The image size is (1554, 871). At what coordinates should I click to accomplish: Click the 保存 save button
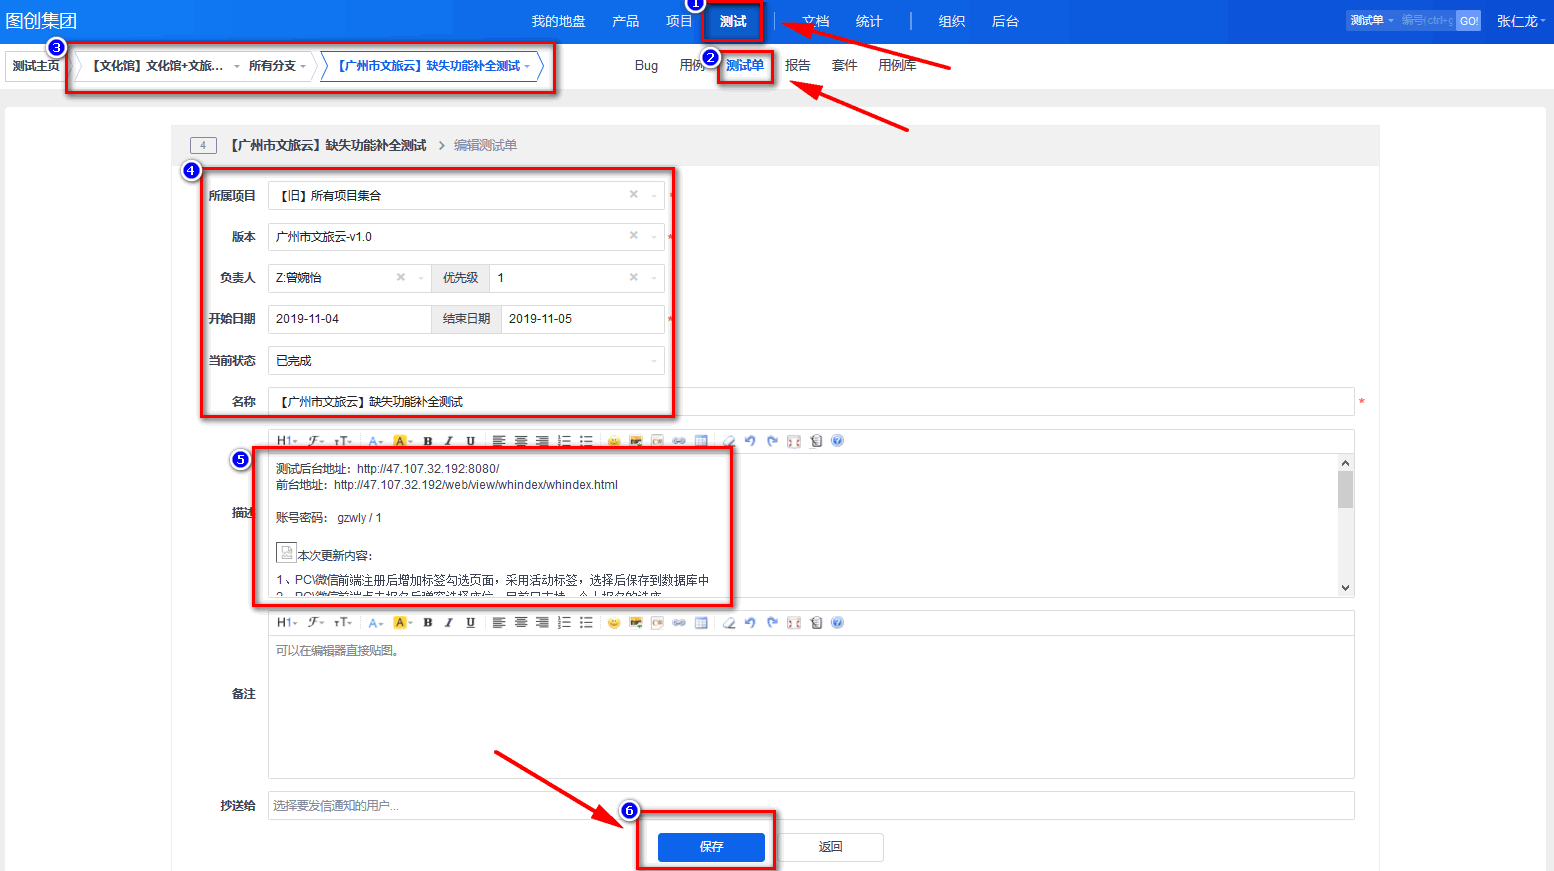tap(711, 847)
